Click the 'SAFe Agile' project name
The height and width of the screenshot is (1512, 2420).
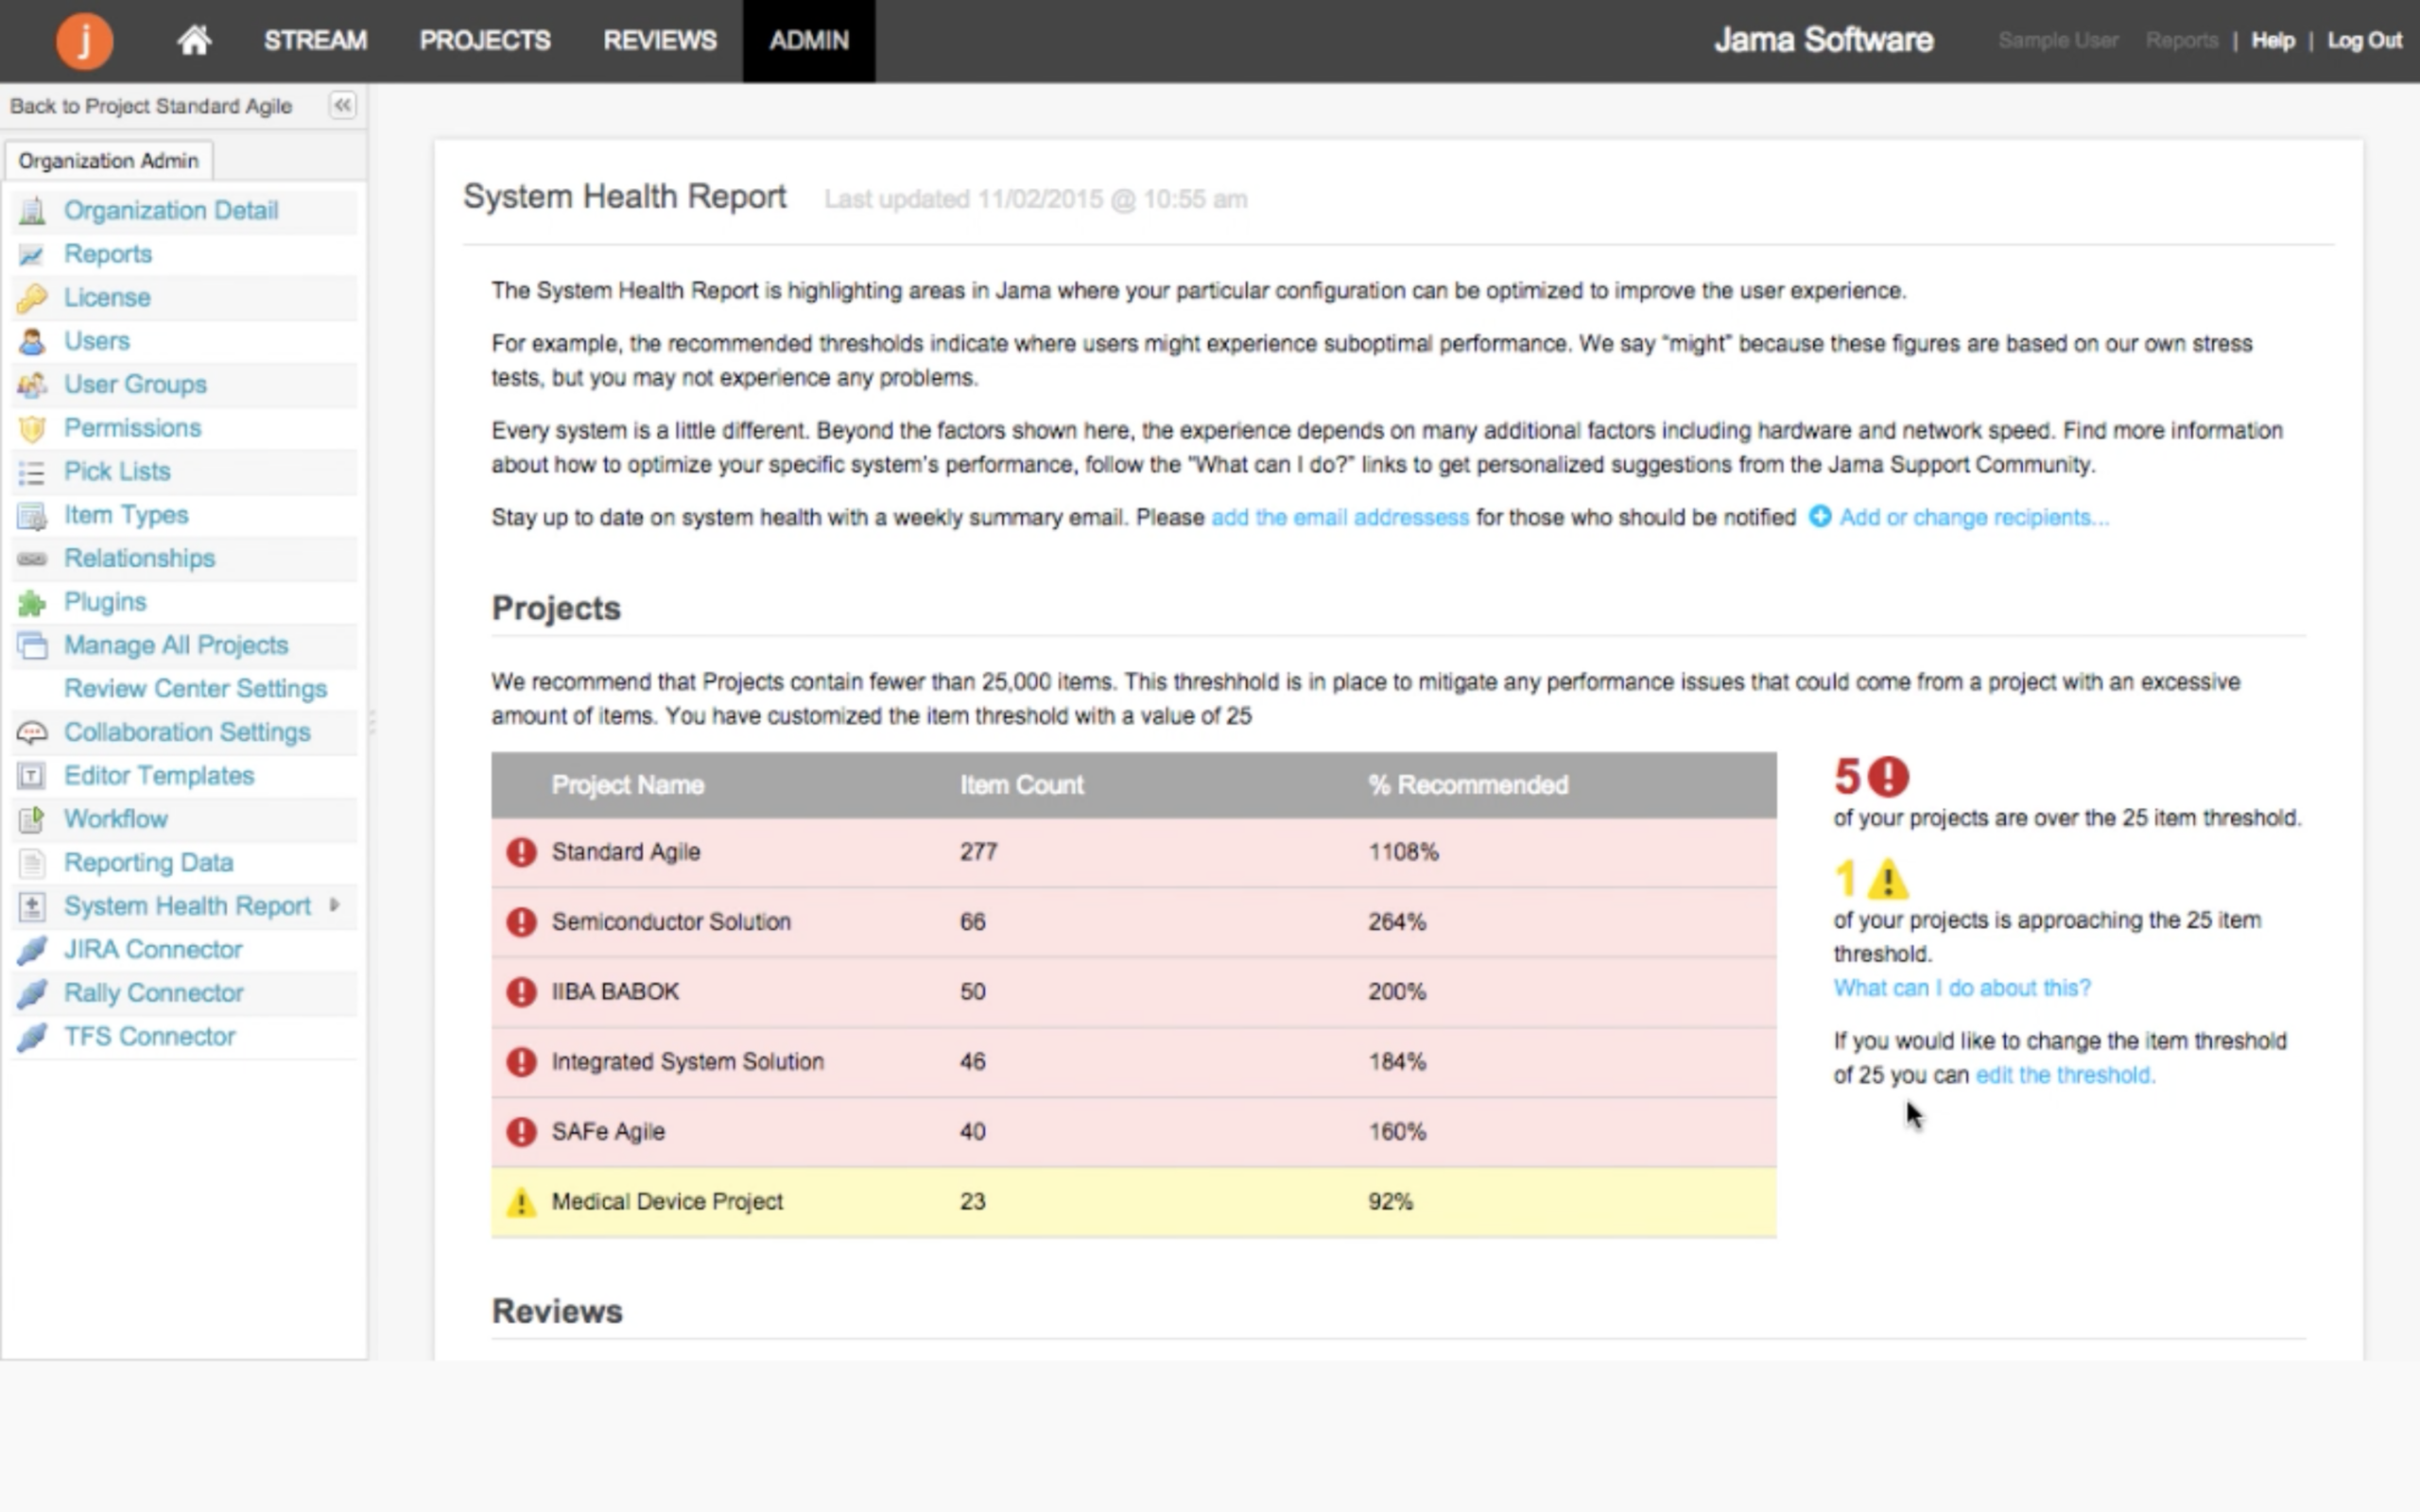point(608,1132)
